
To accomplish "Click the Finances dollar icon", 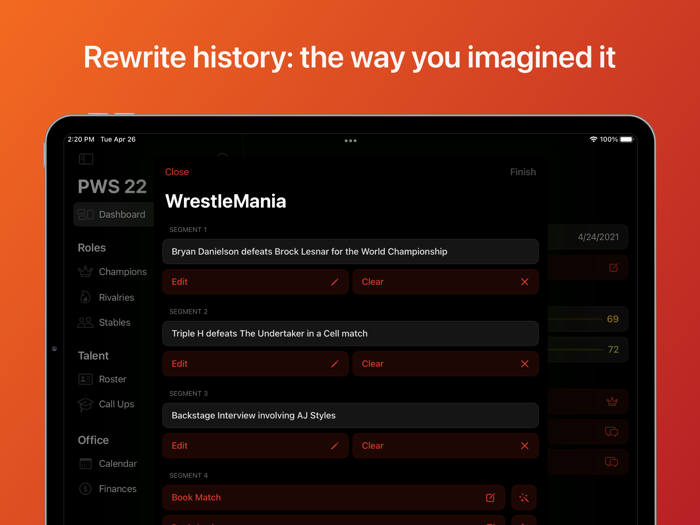I will pyautogui.click(x=85, y=489).
